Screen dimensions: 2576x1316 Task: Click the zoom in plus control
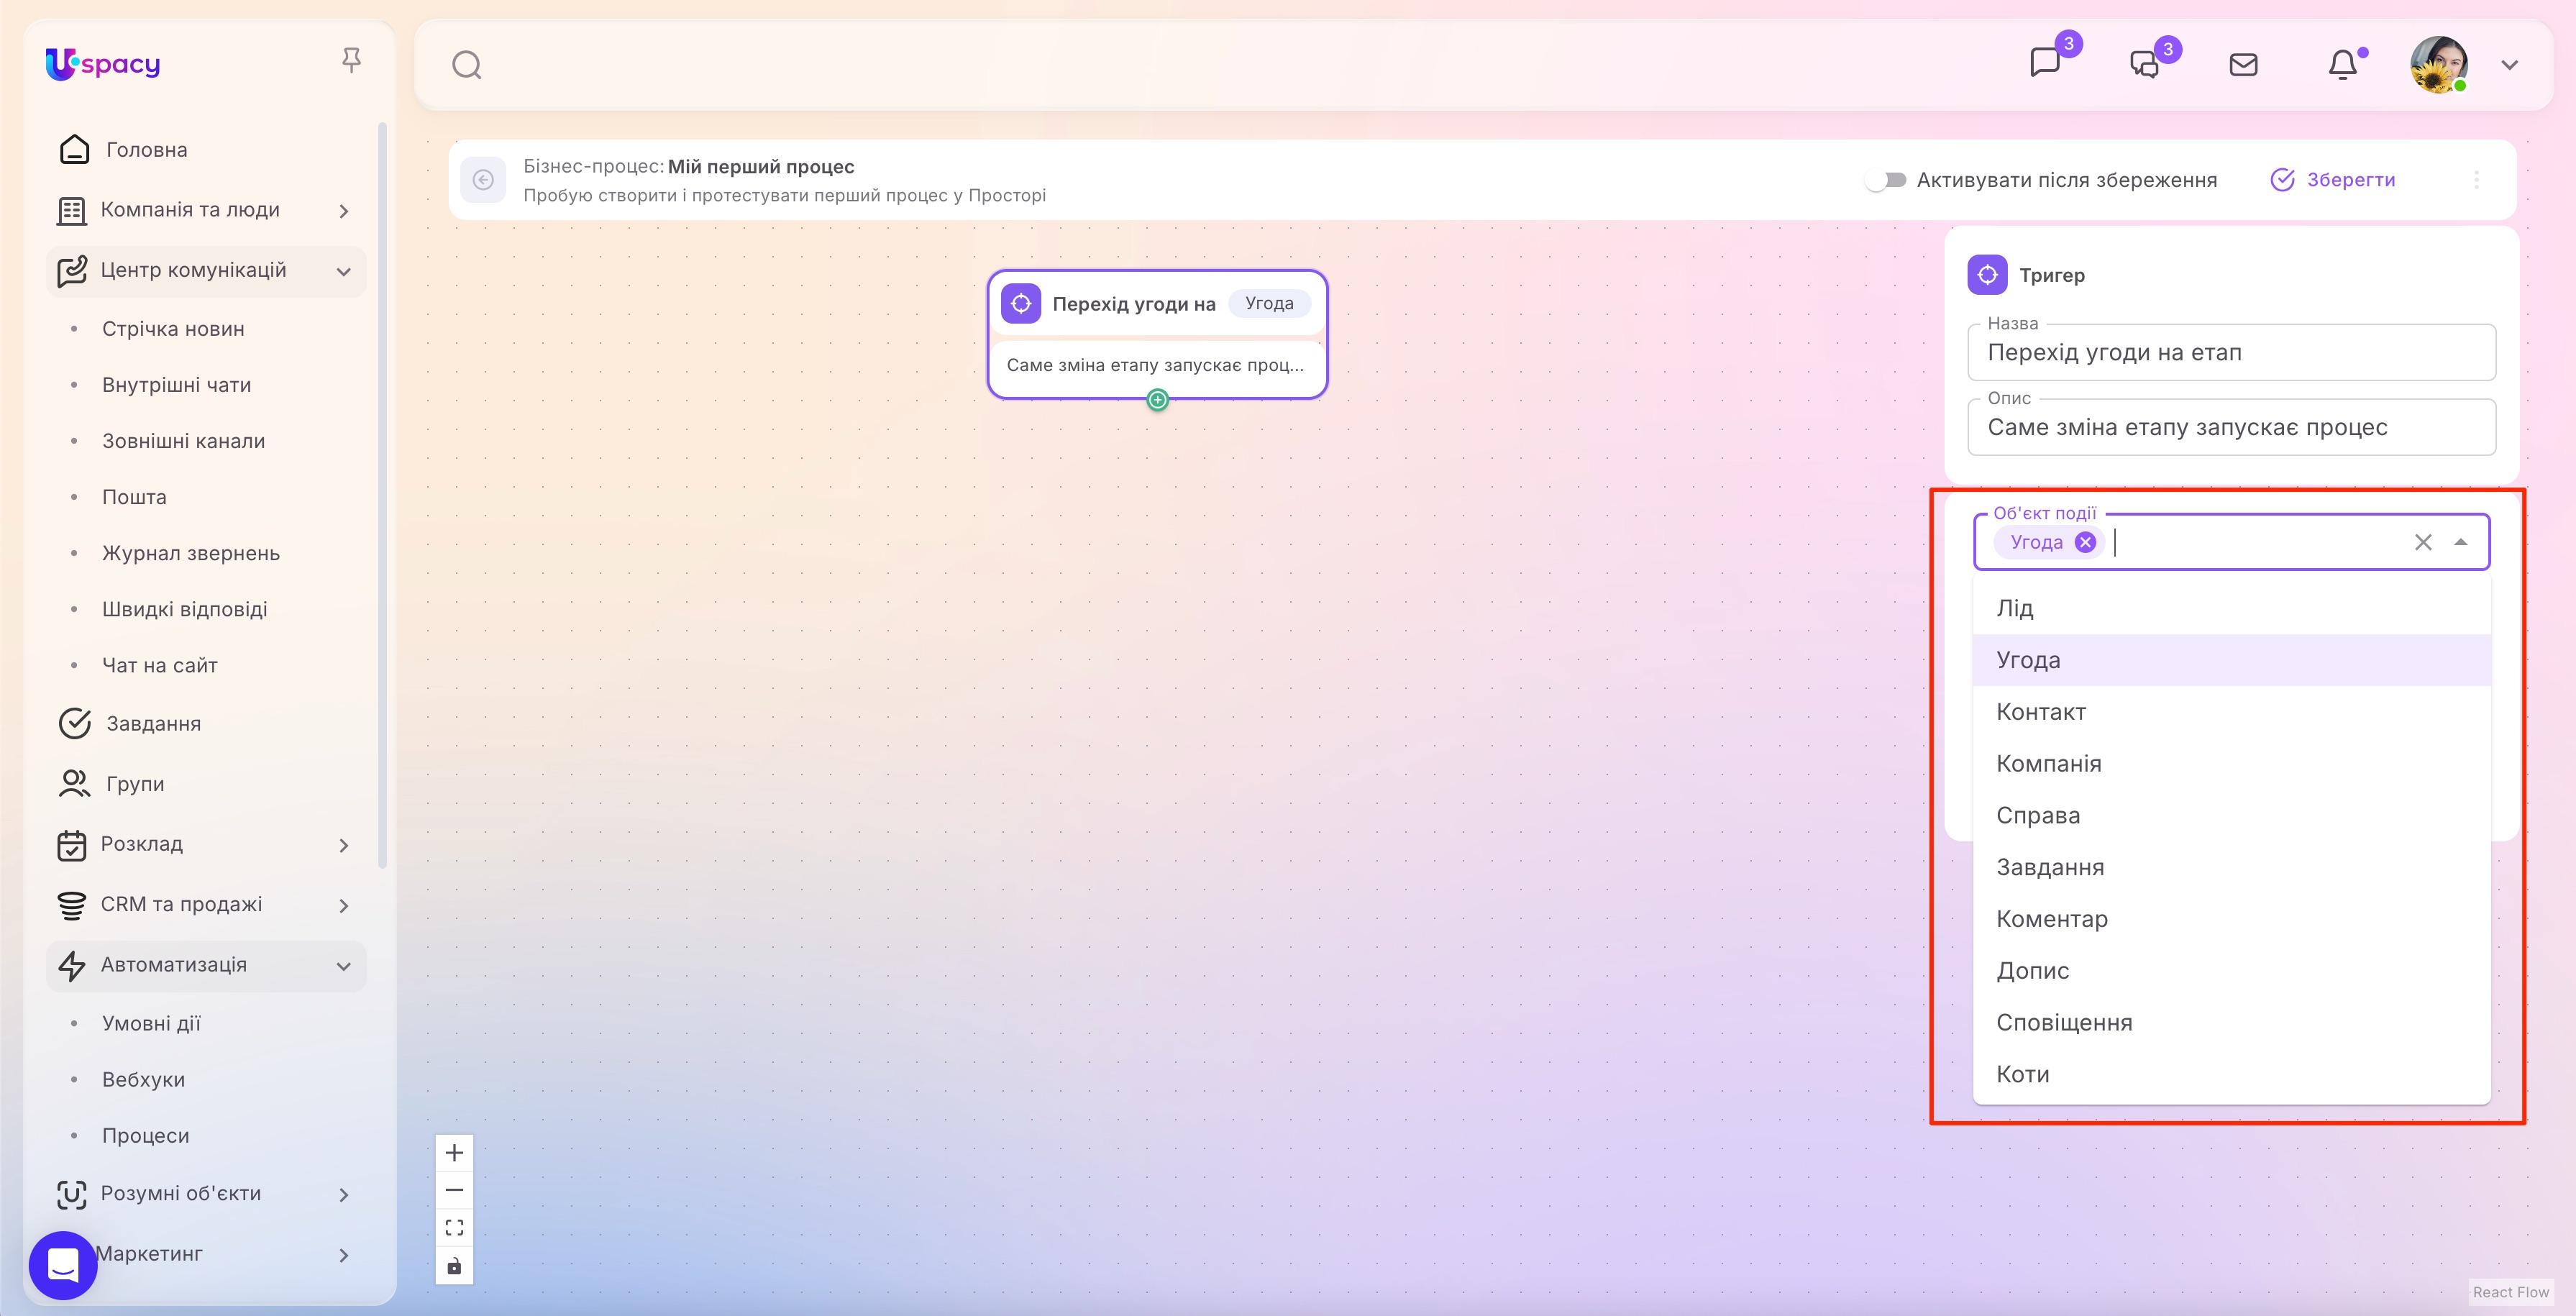(454, 1152)
